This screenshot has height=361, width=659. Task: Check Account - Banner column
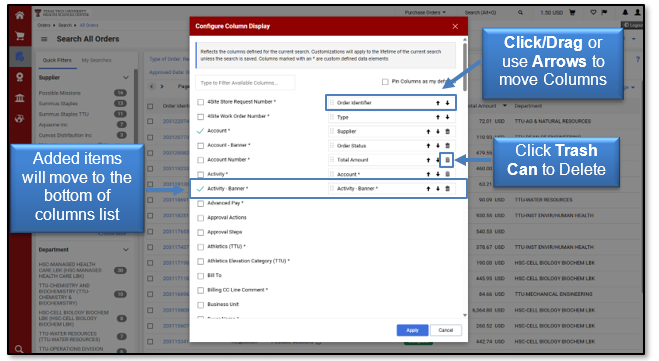coord(200,145)
